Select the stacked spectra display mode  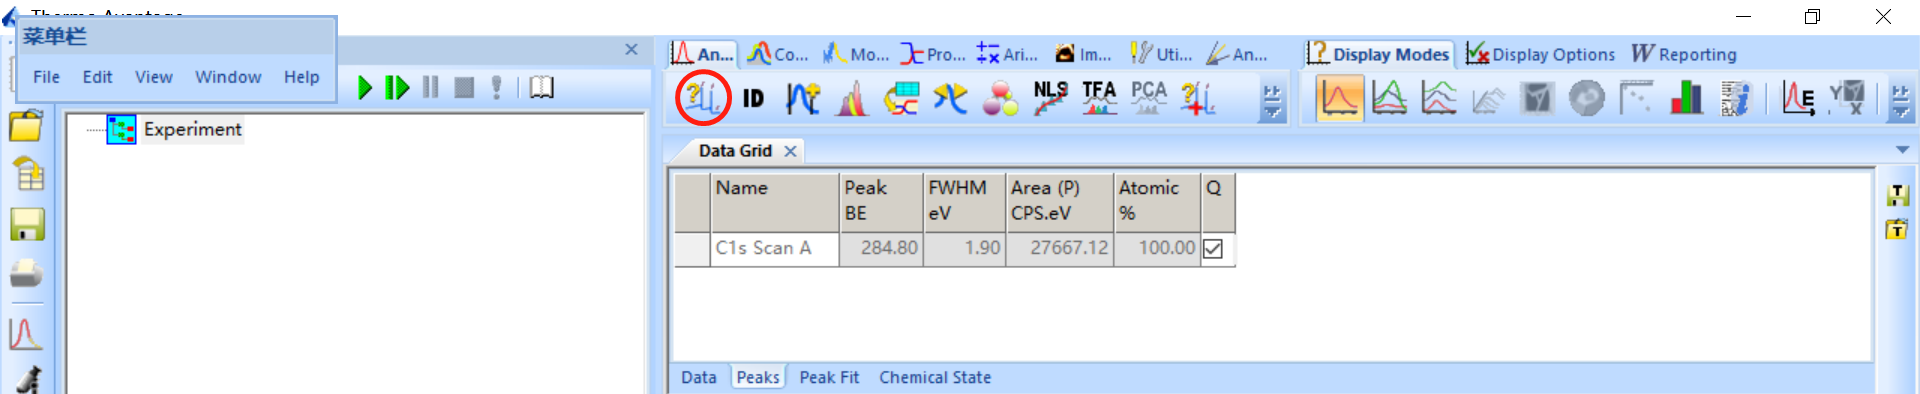1439,98
